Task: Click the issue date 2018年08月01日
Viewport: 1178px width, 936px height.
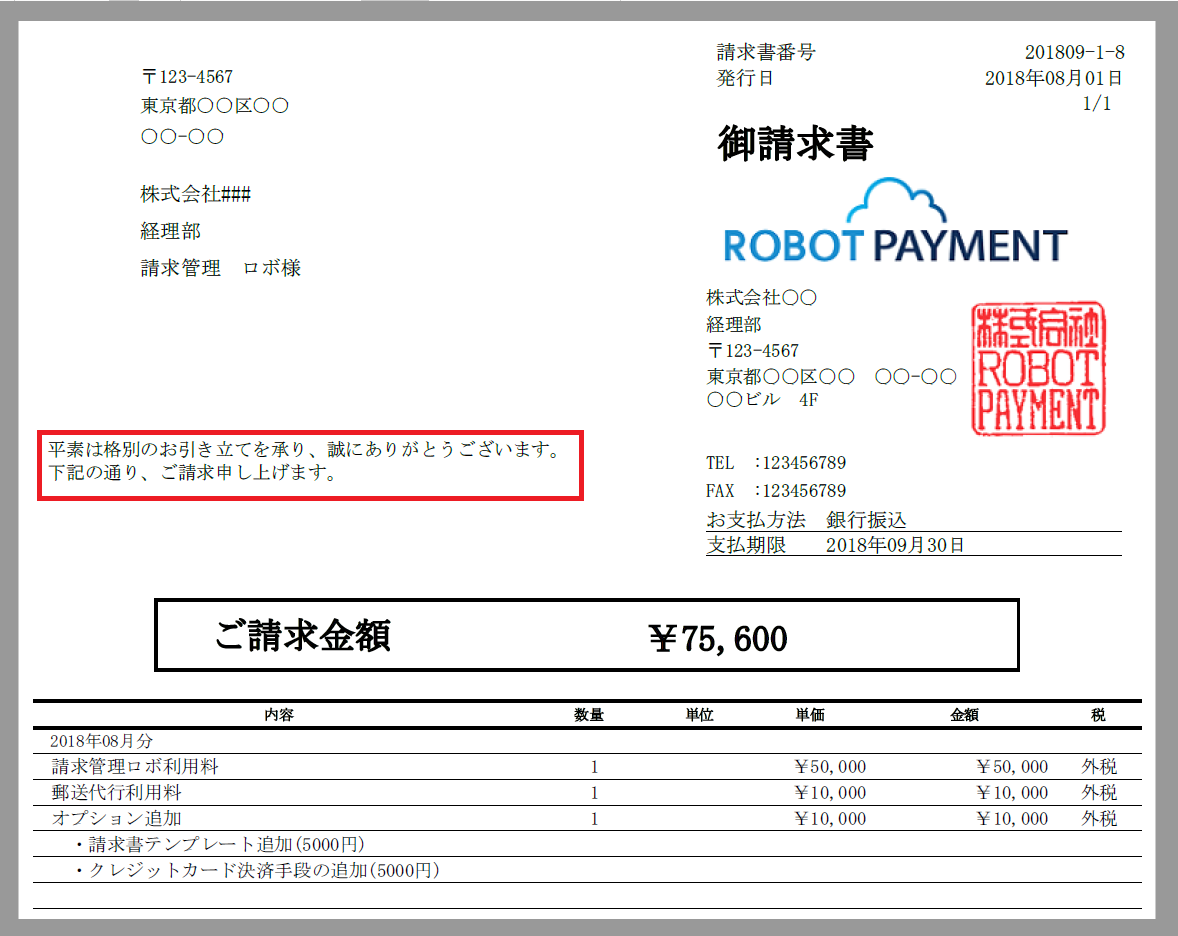Action: click(x=1053, y=78)
